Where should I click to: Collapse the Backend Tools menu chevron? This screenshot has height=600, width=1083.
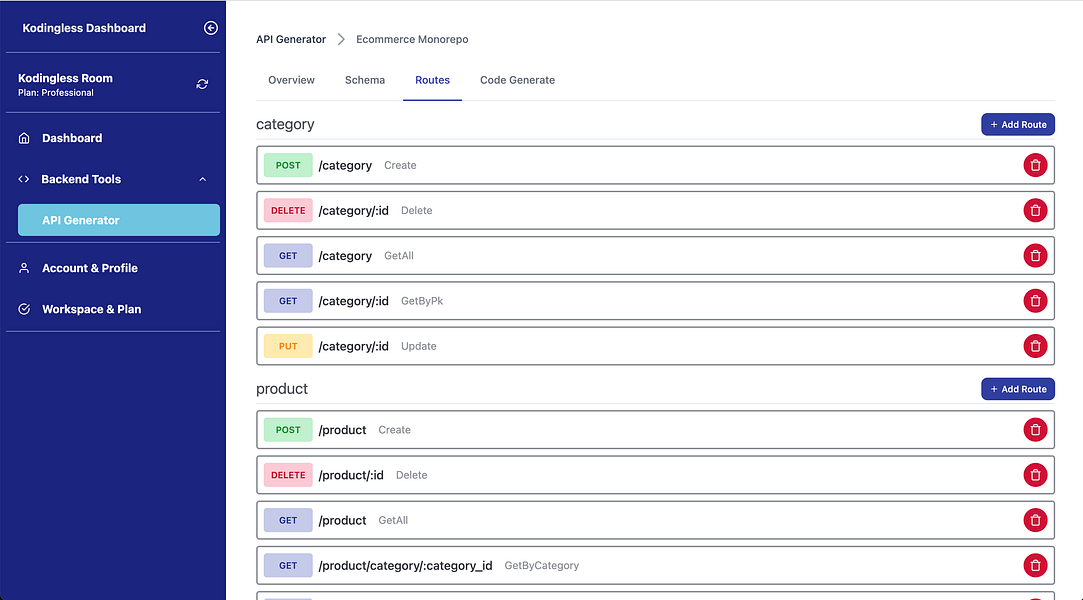pos(202,179)
